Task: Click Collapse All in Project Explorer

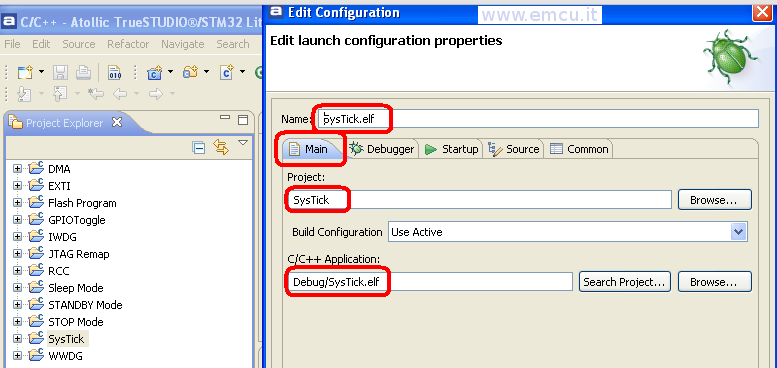Action: point(199,148)
